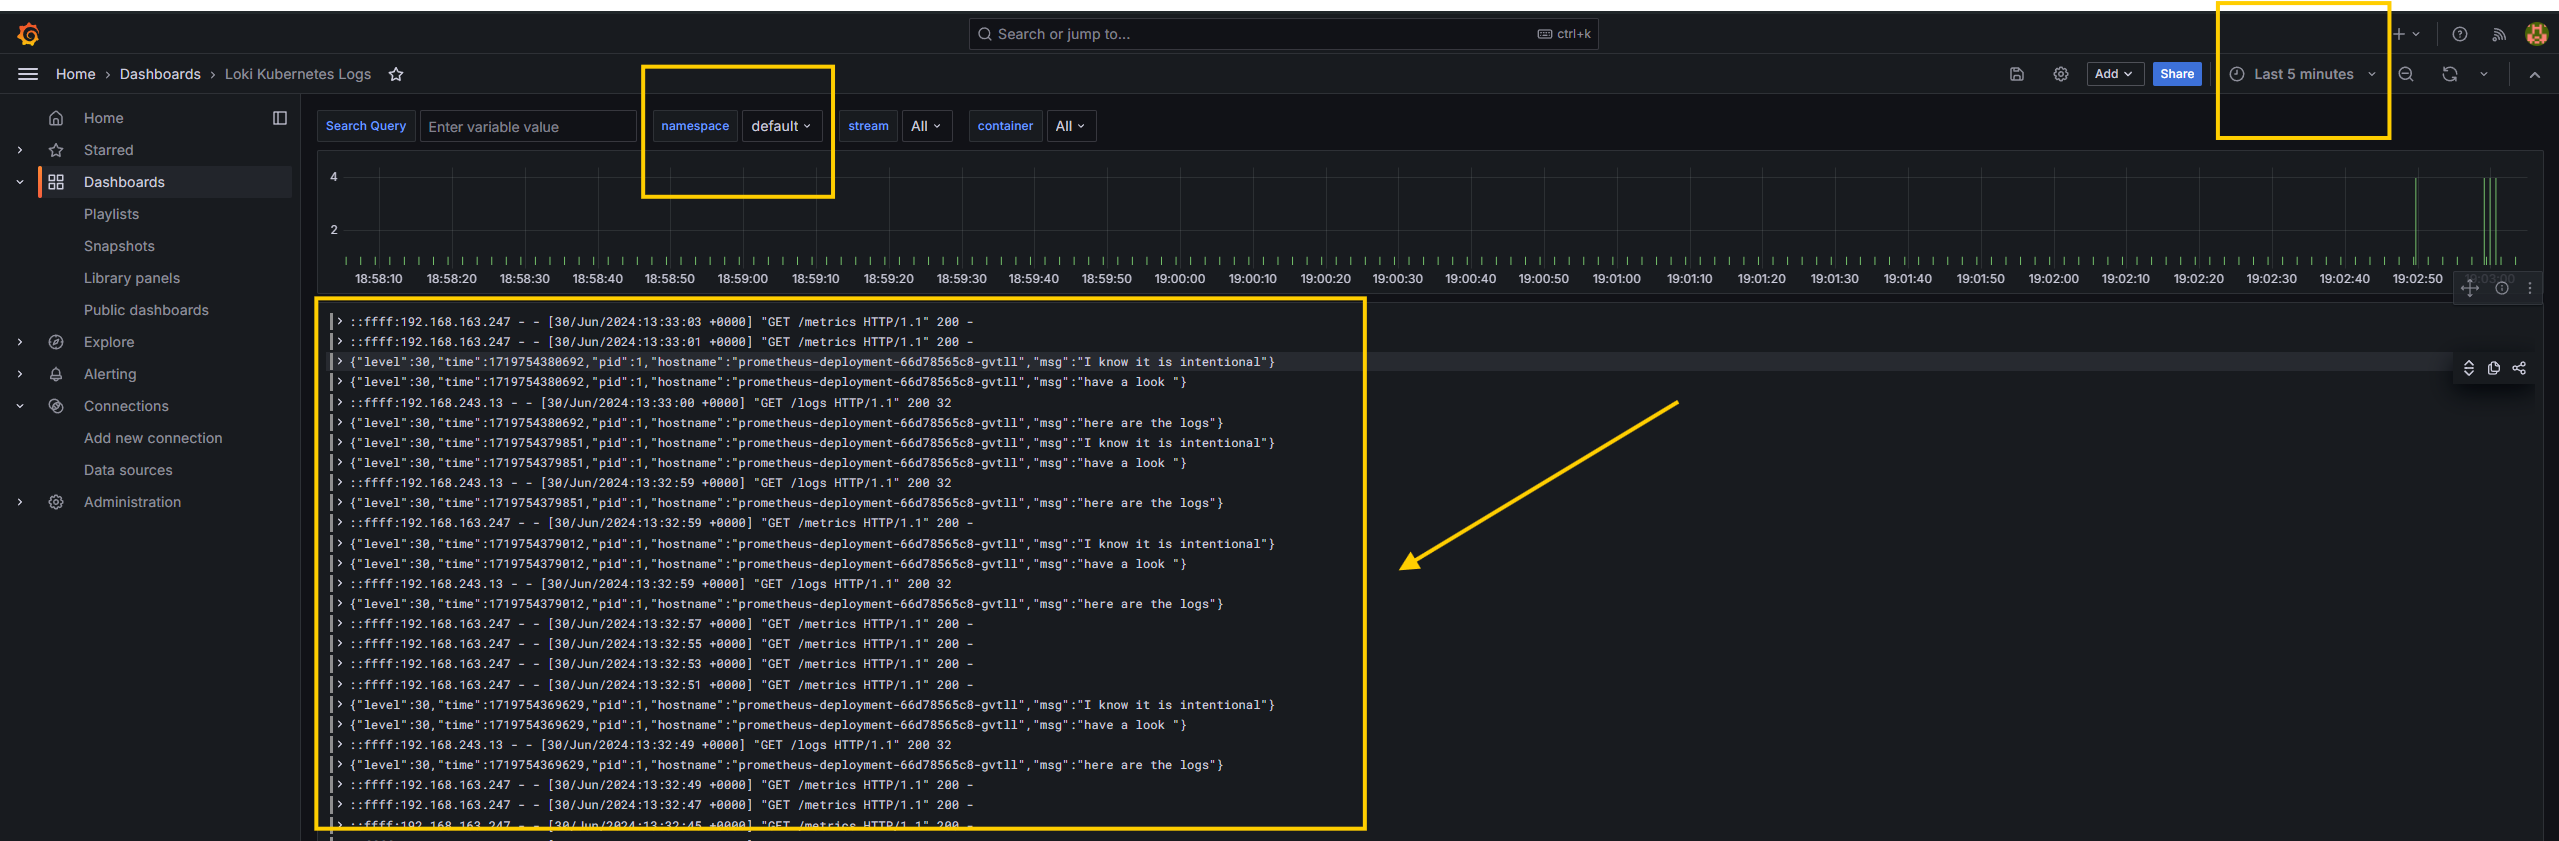Focus the Search Query variable input
2559x841 pixels.
tap(528, 127)
